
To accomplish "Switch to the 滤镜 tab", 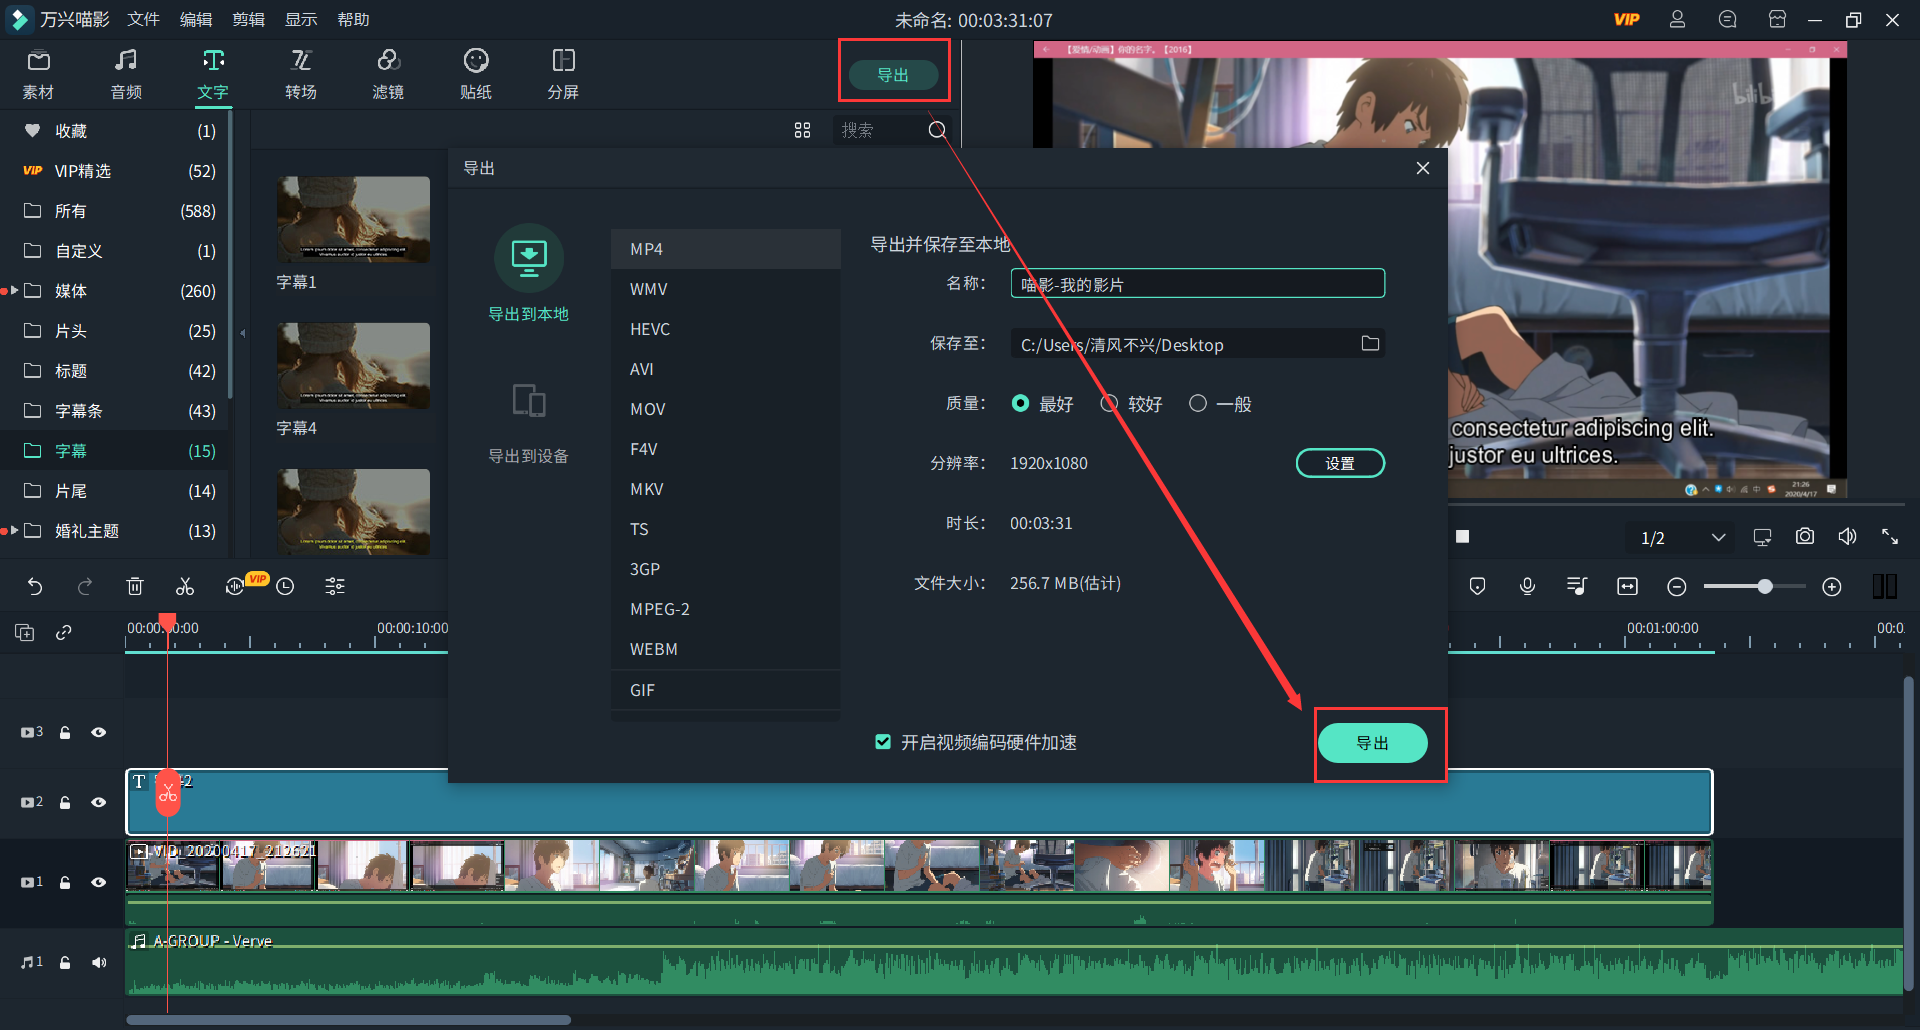I will (388, 74).
